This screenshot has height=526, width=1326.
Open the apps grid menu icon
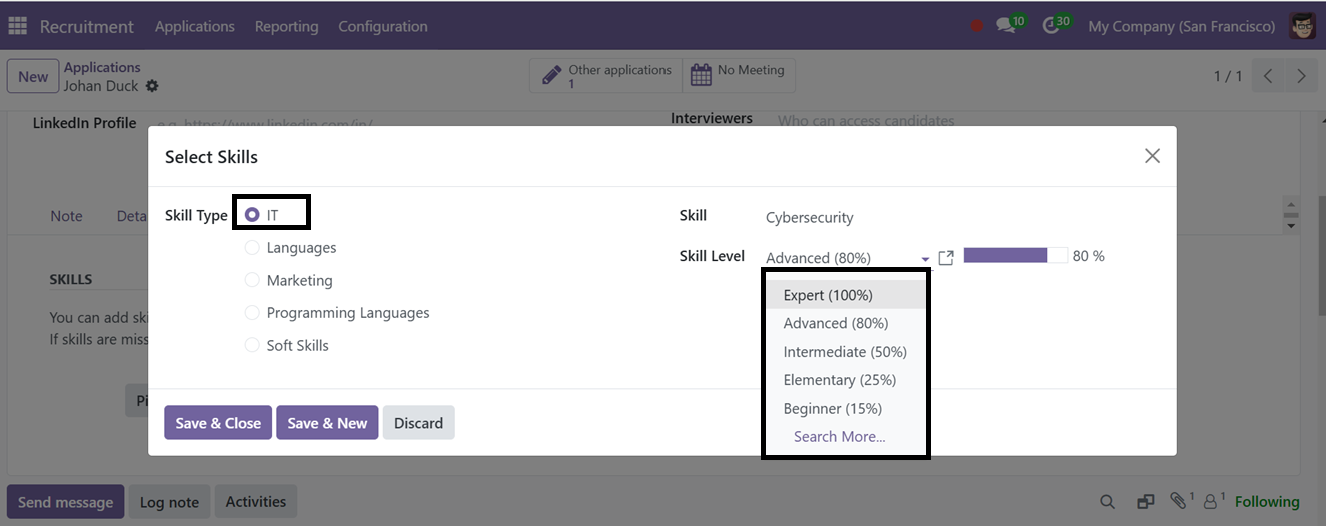(x=17, y=26)
